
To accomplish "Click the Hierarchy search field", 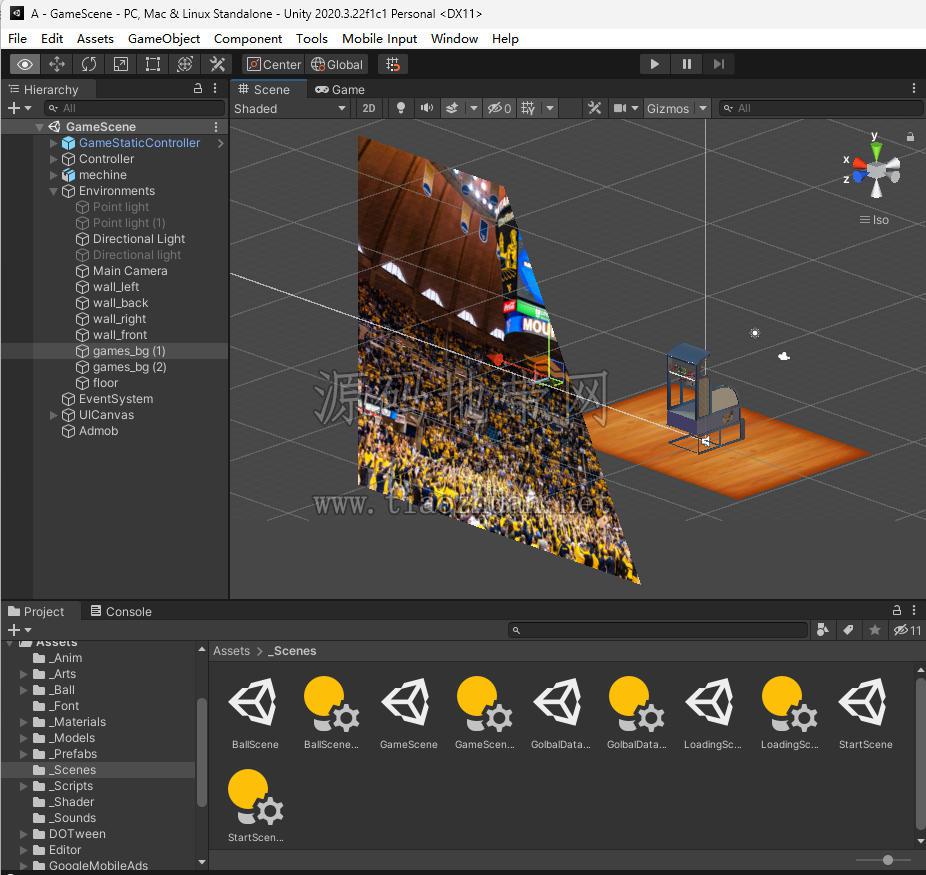I will (135, 108).
